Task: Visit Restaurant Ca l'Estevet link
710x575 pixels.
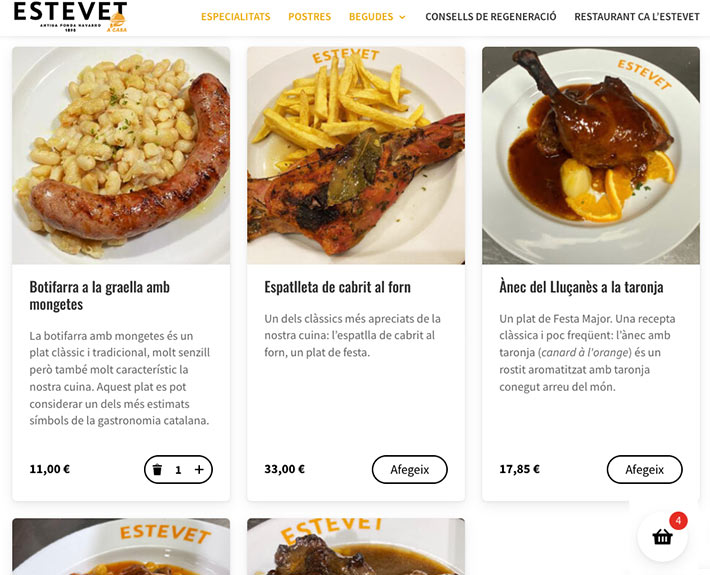Action: coord(637,17)
